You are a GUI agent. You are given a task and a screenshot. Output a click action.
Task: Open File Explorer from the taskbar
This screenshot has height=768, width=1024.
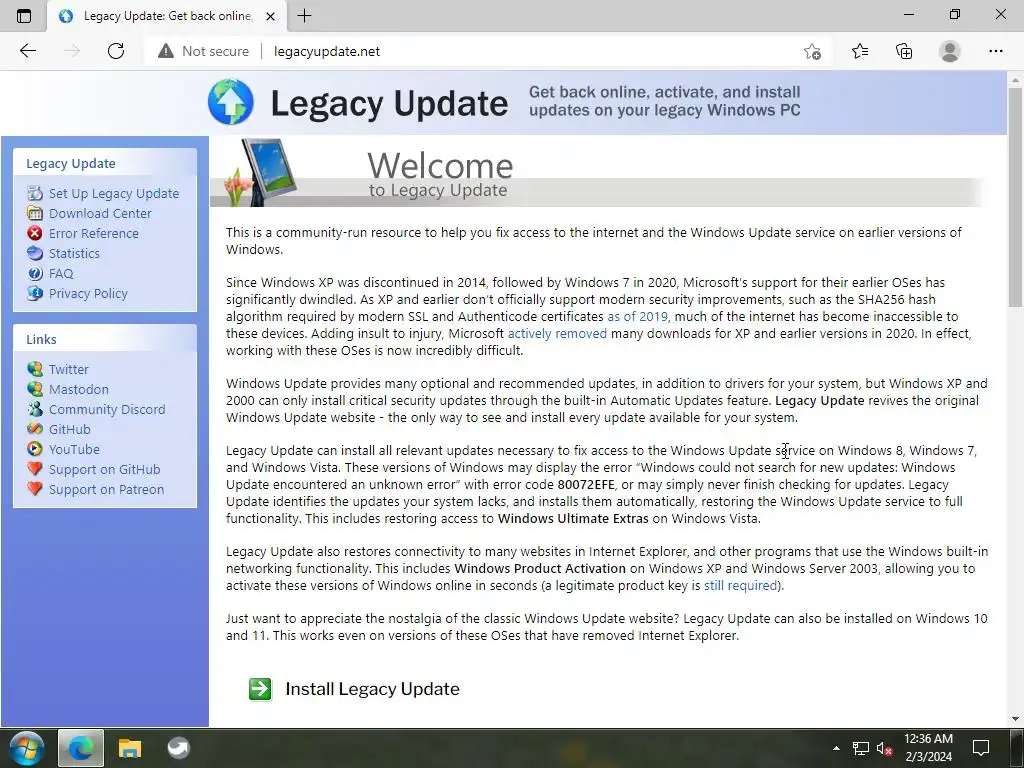click(129, 748)
